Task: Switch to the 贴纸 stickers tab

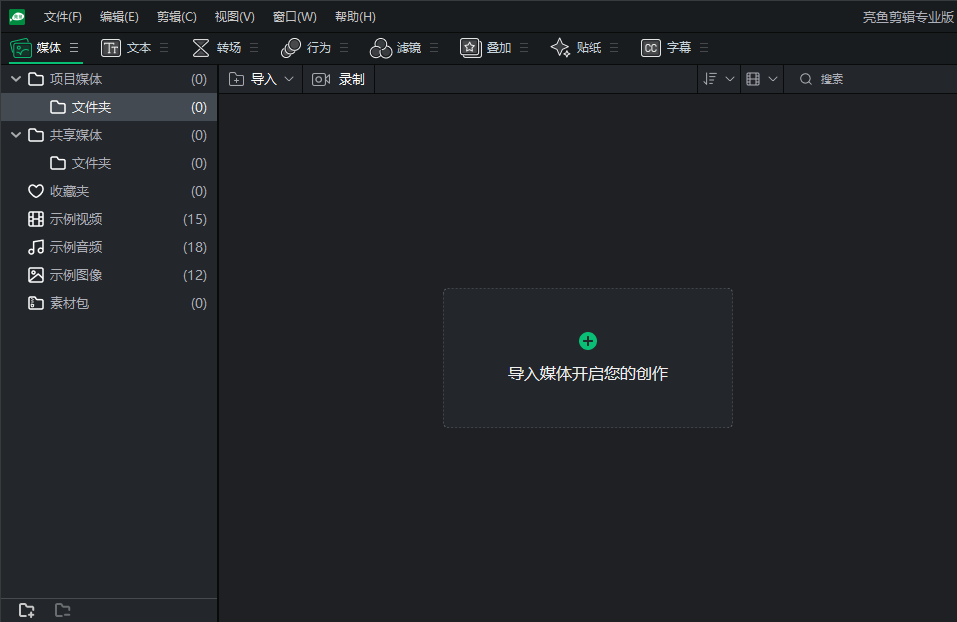Action: pos(576,48)
